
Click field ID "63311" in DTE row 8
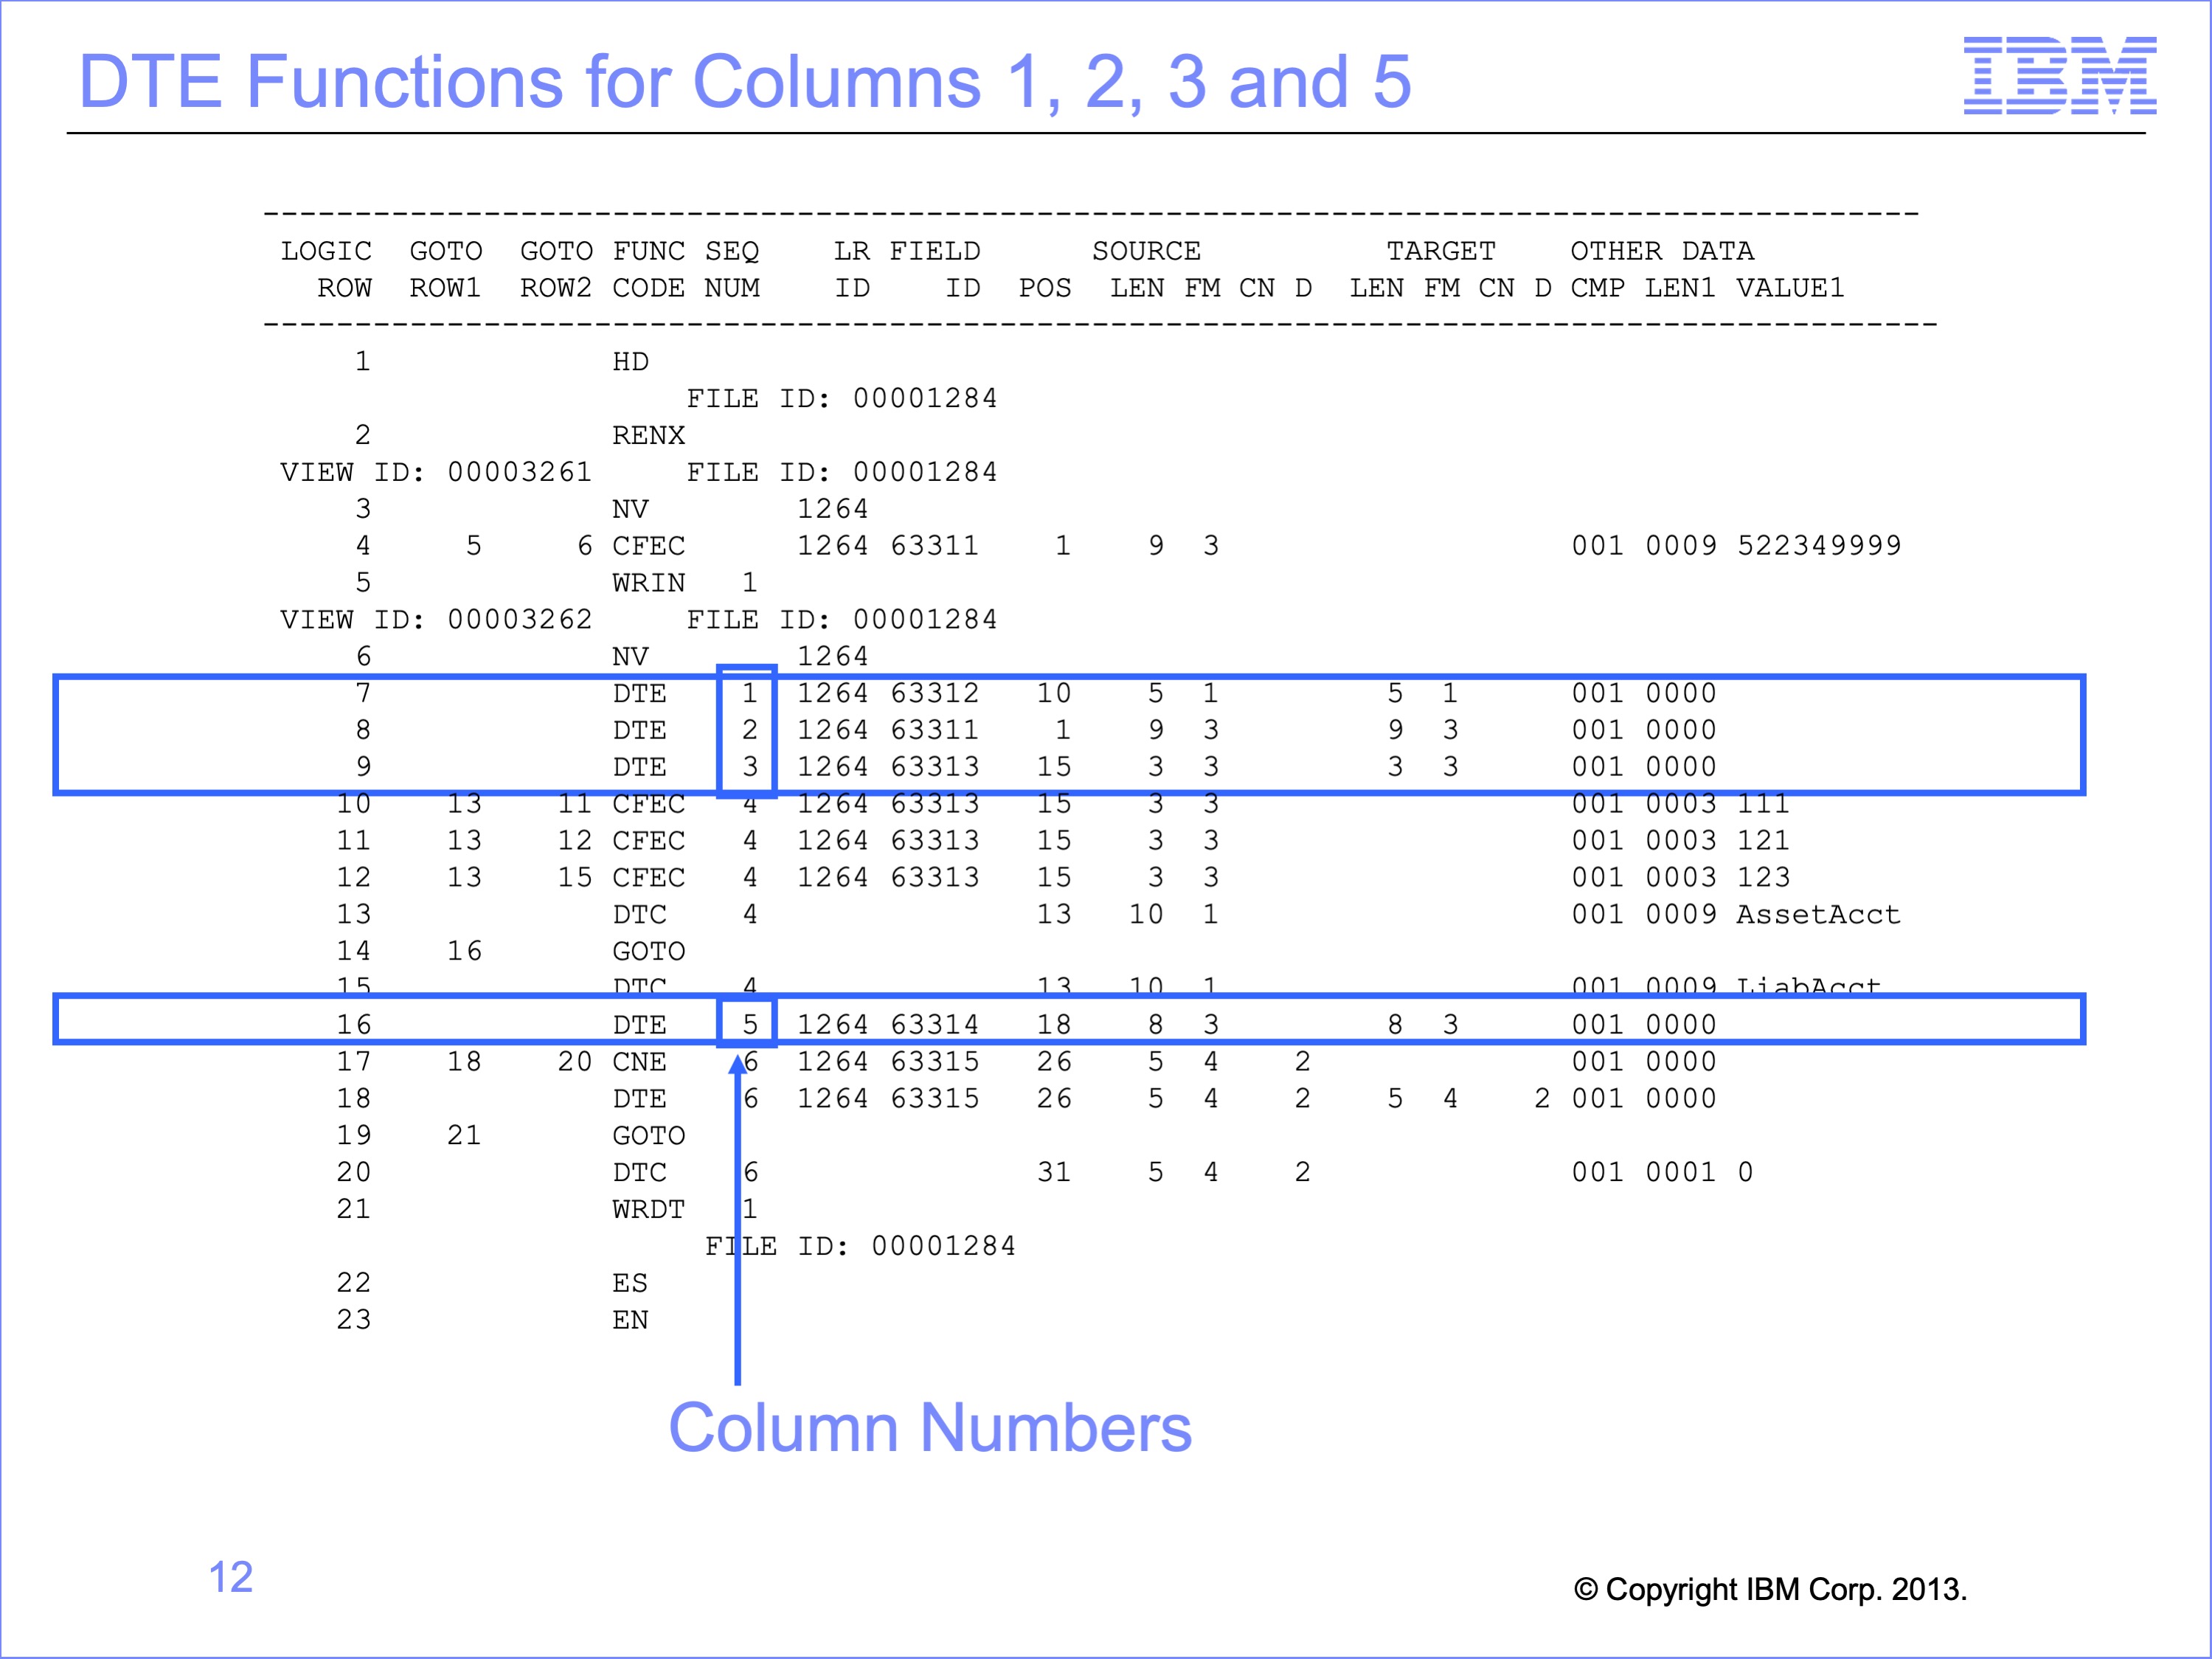click(x=935, y=730)
